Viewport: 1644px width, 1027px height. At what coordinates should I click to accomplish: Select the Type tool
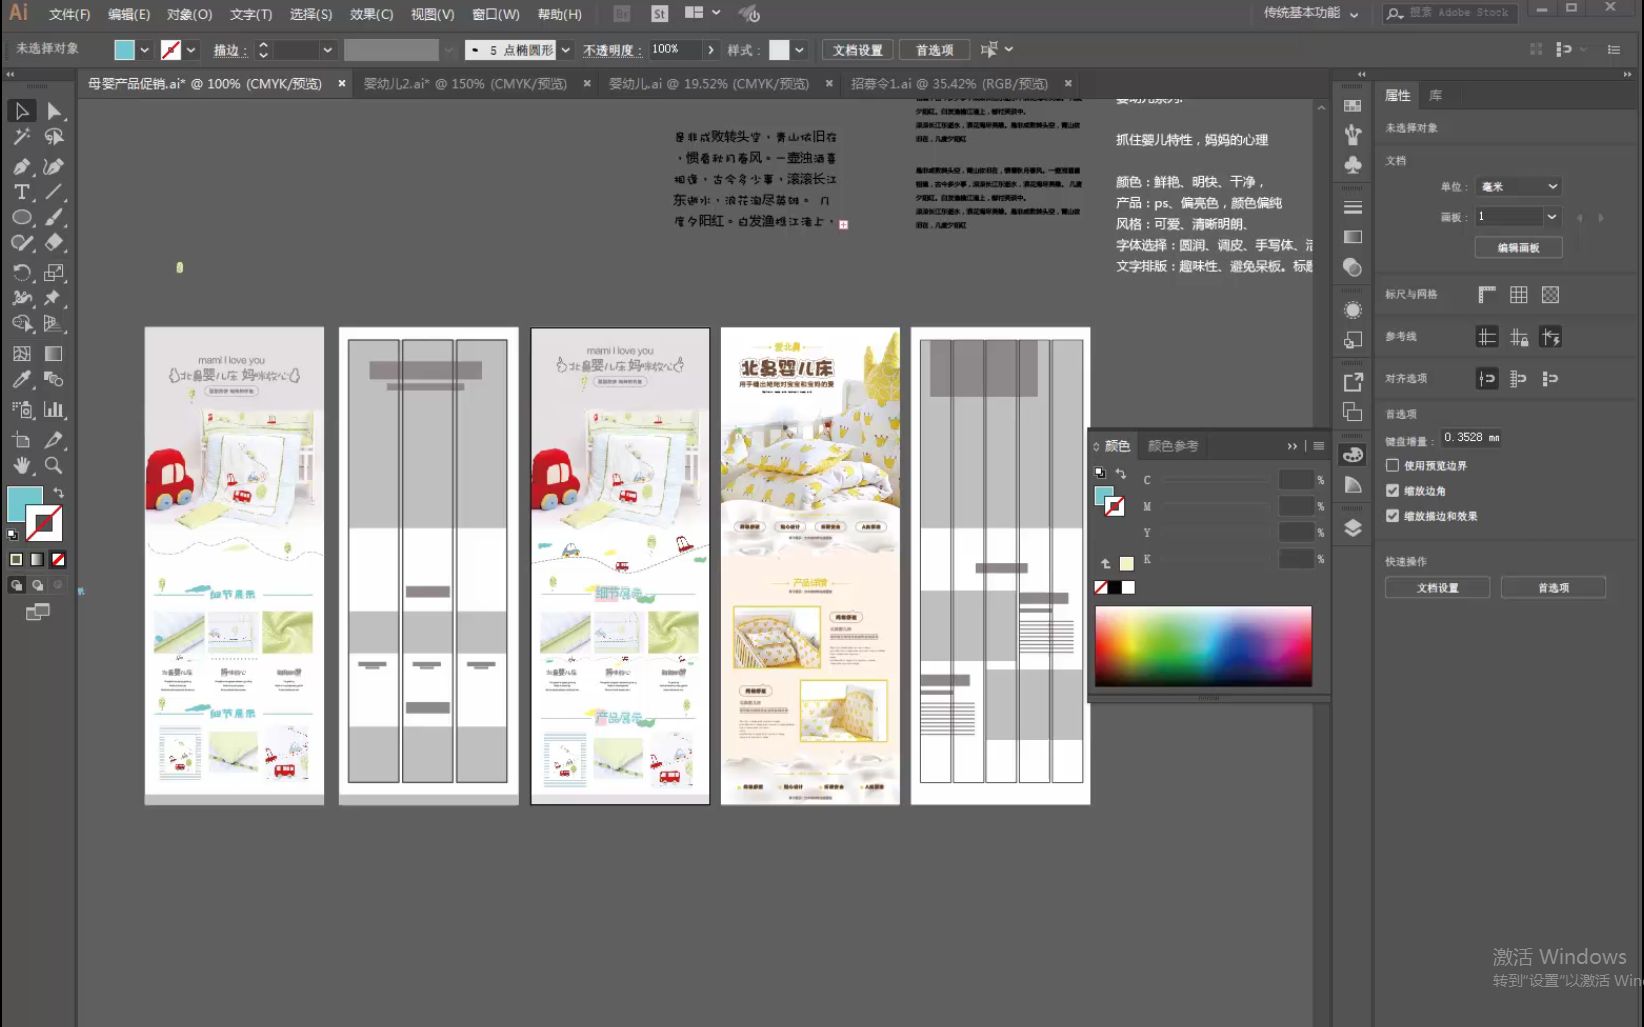click(x=21, y=192)
